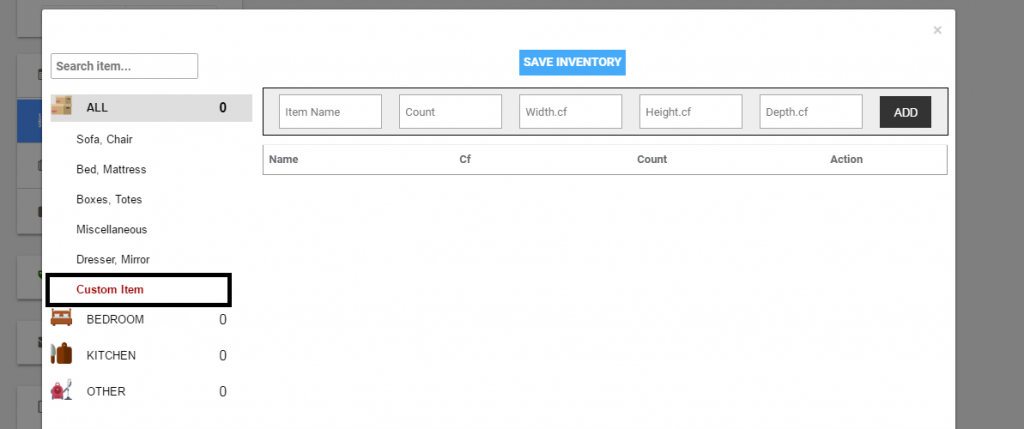Select the Sofa, Chair subcategory

tap(104, 139)
